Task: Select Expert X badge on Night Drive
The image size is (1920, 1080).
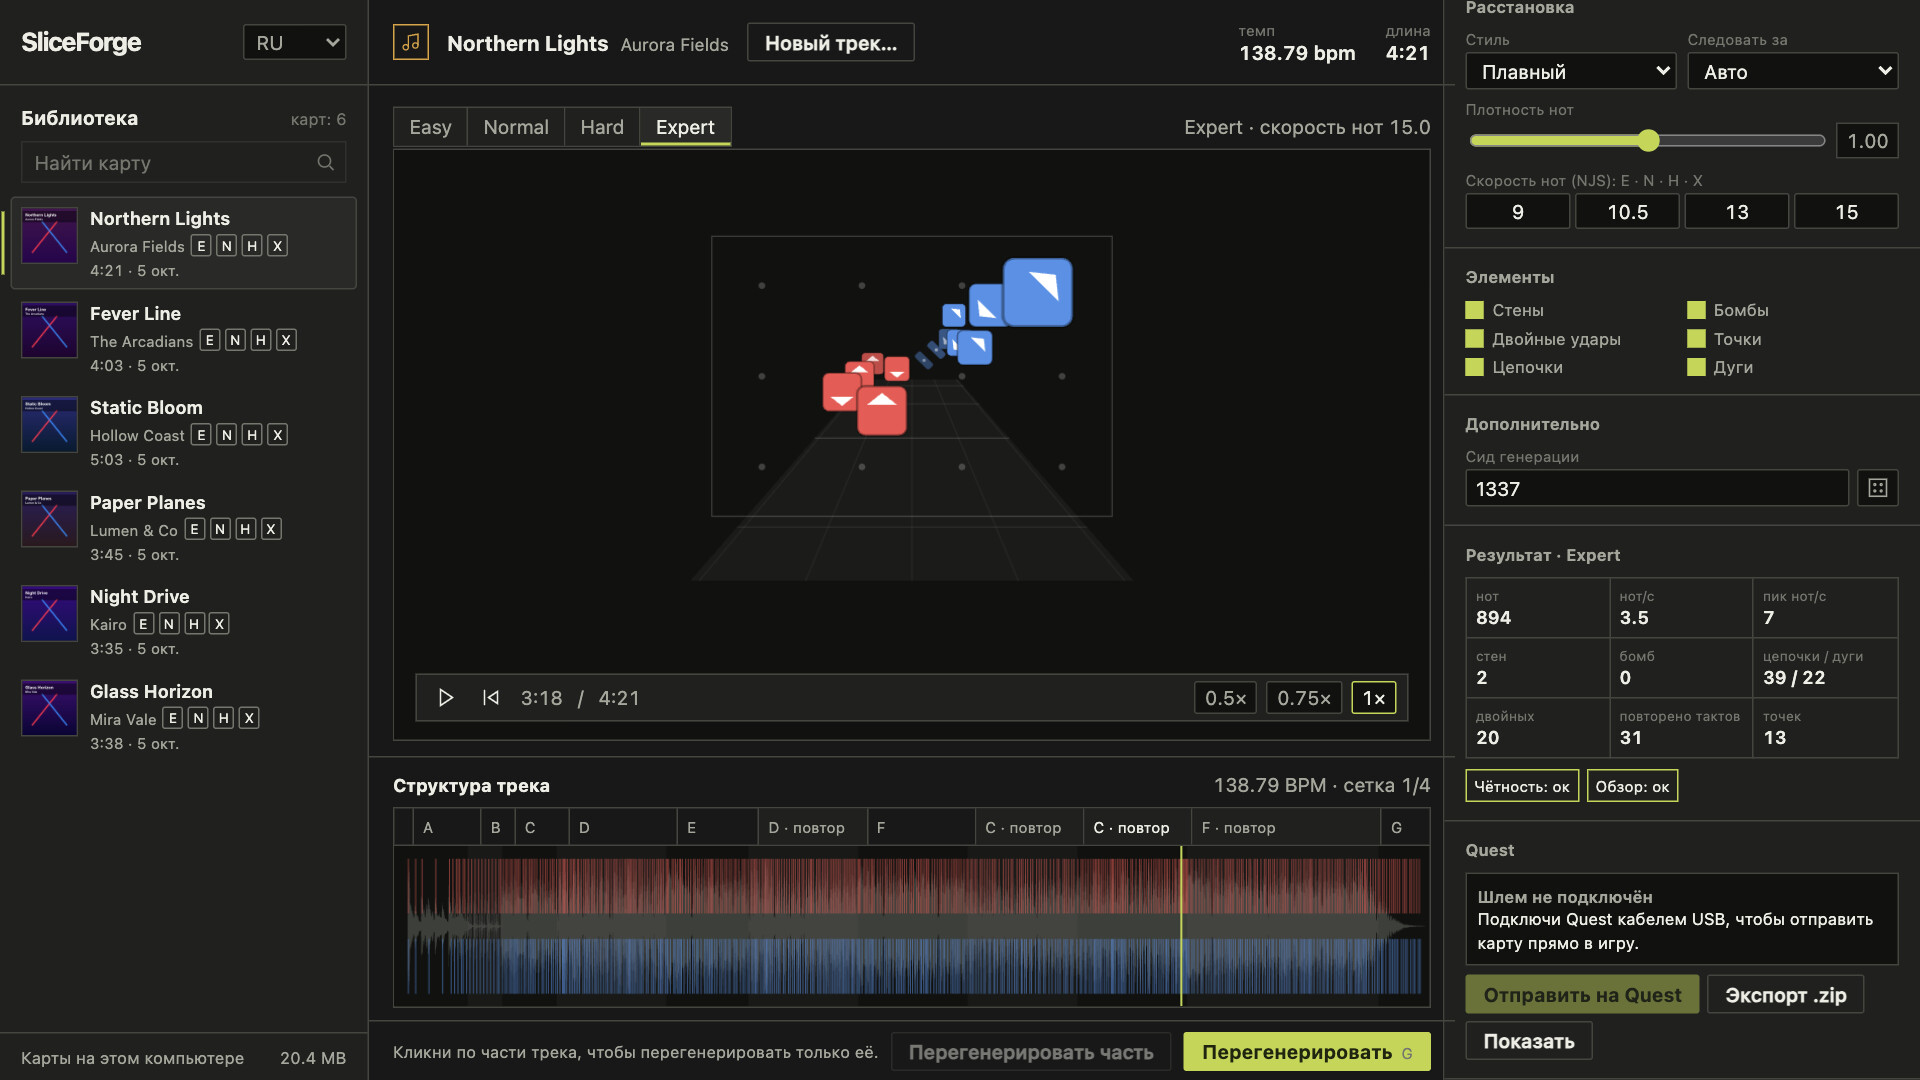Action: coord(220,624)
